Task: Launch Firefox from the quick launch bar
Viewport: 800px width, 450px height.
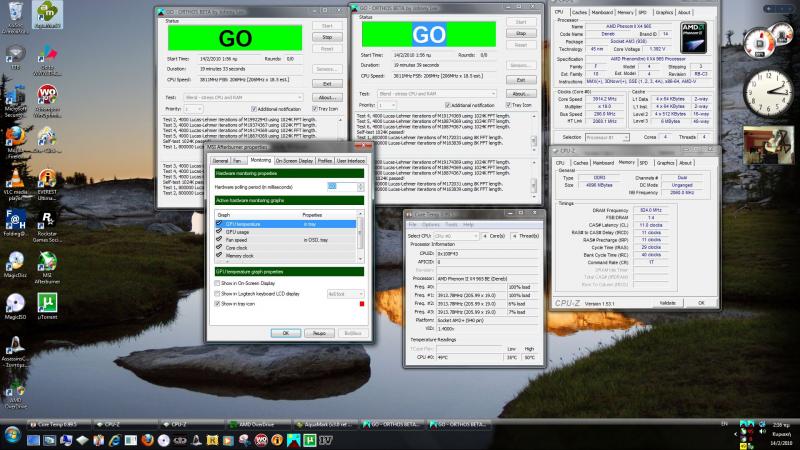Action: pos(147,440)
